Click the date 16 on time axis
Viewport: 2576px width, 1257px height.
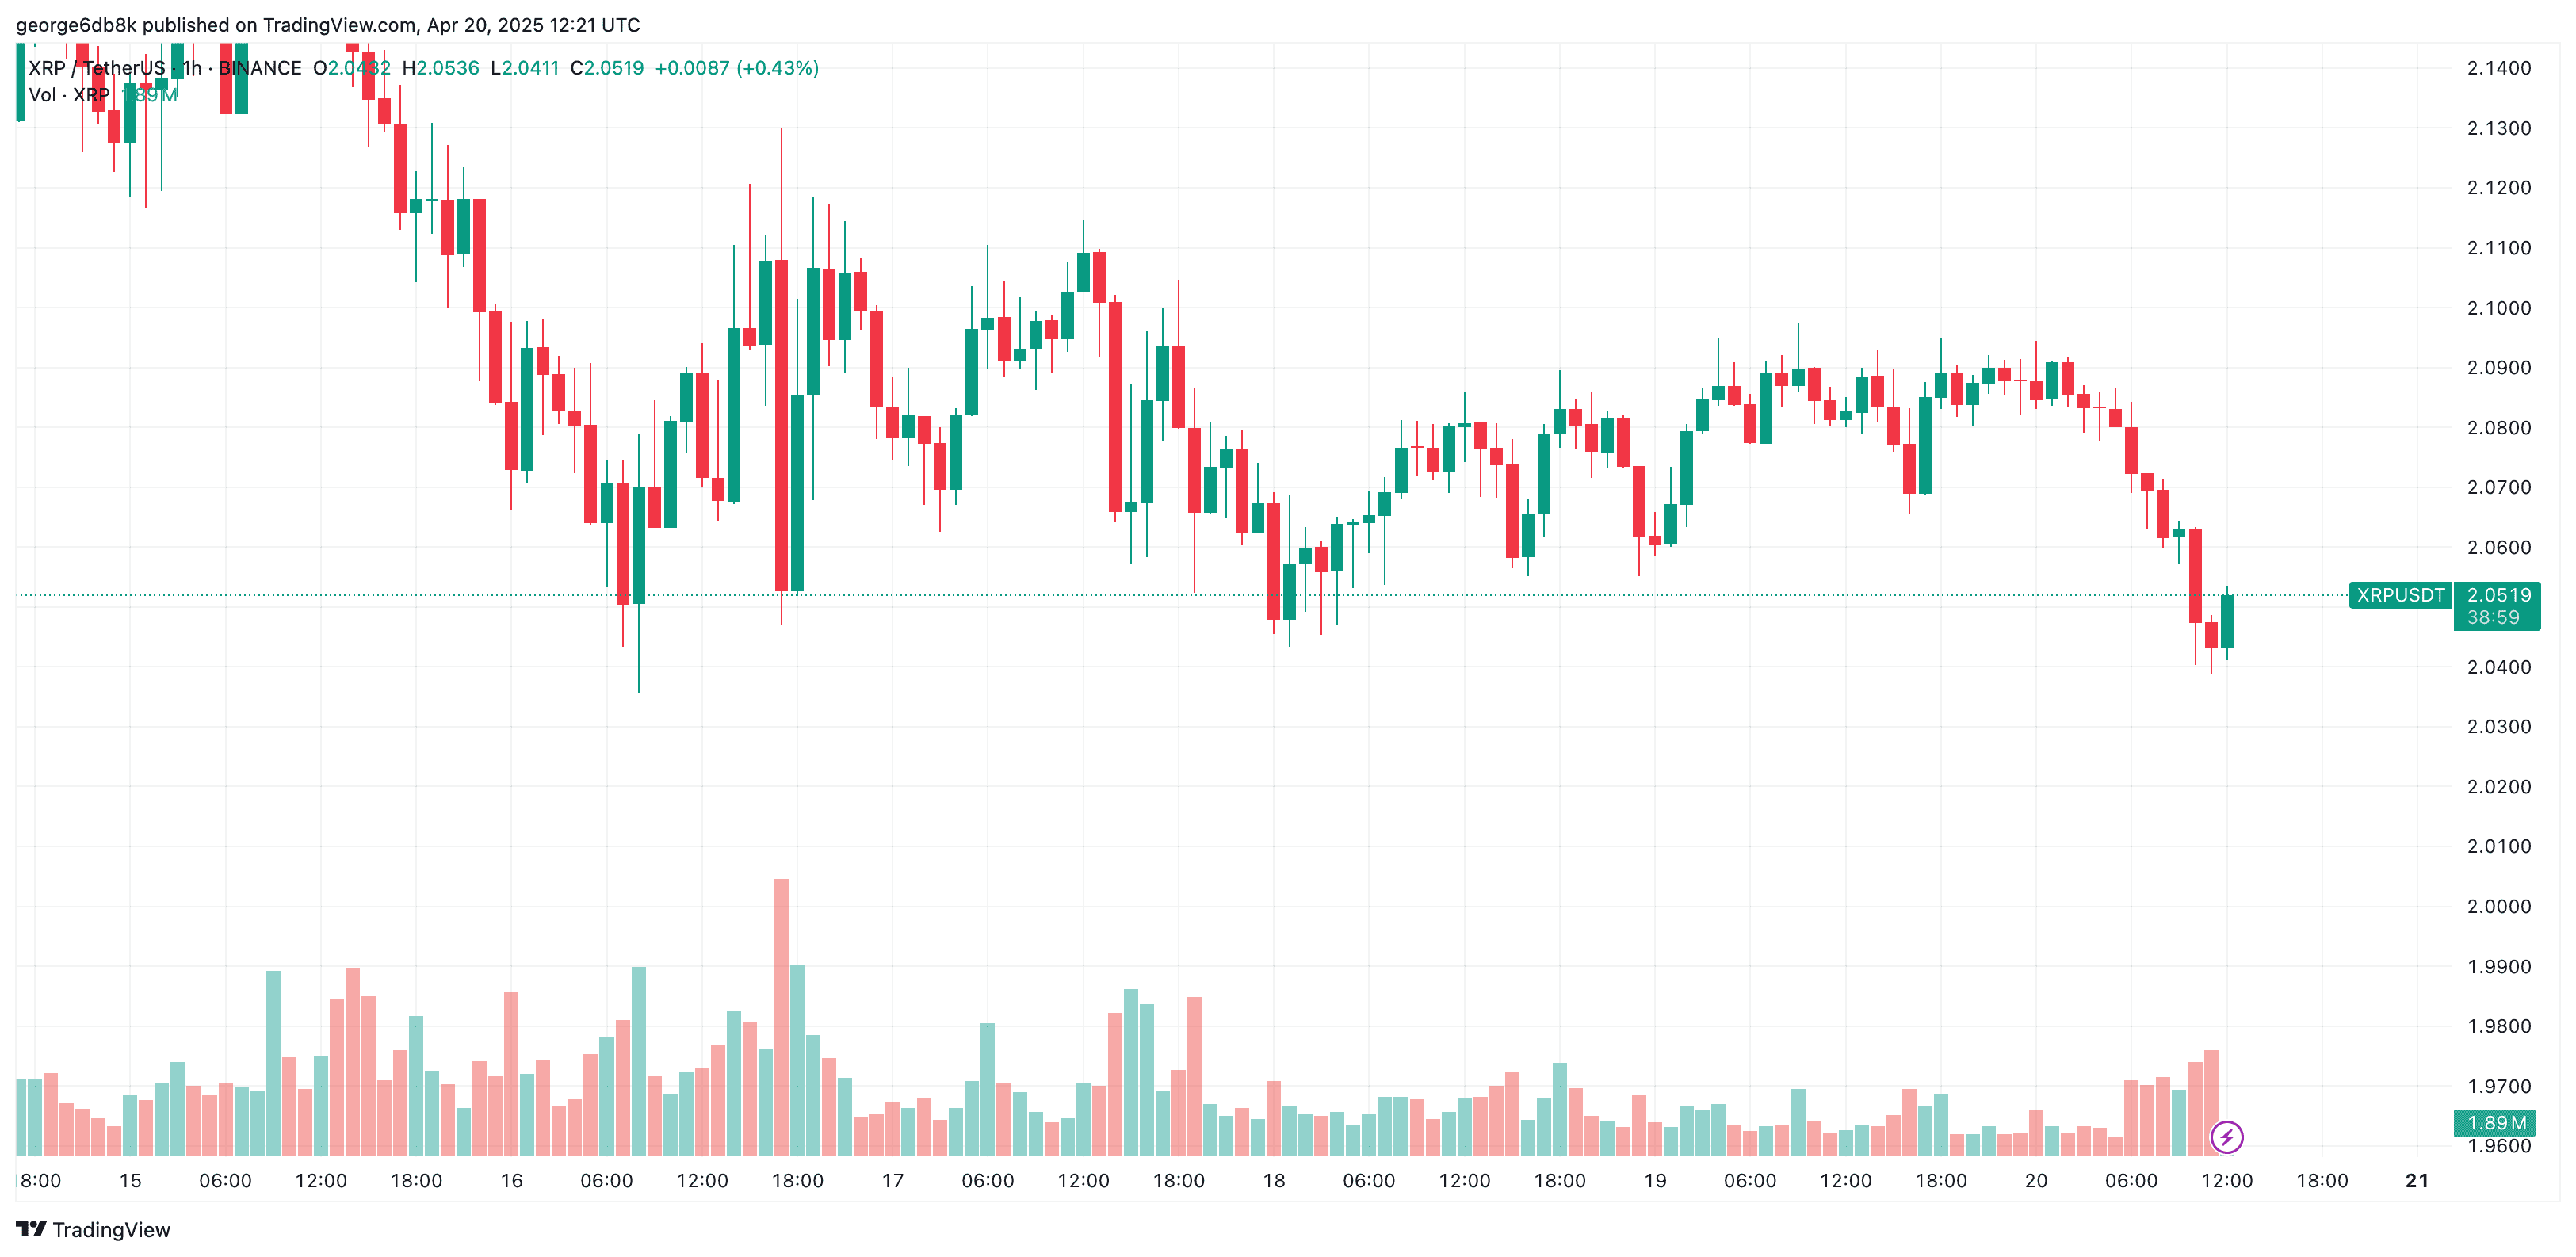(x=511, y=1181)
